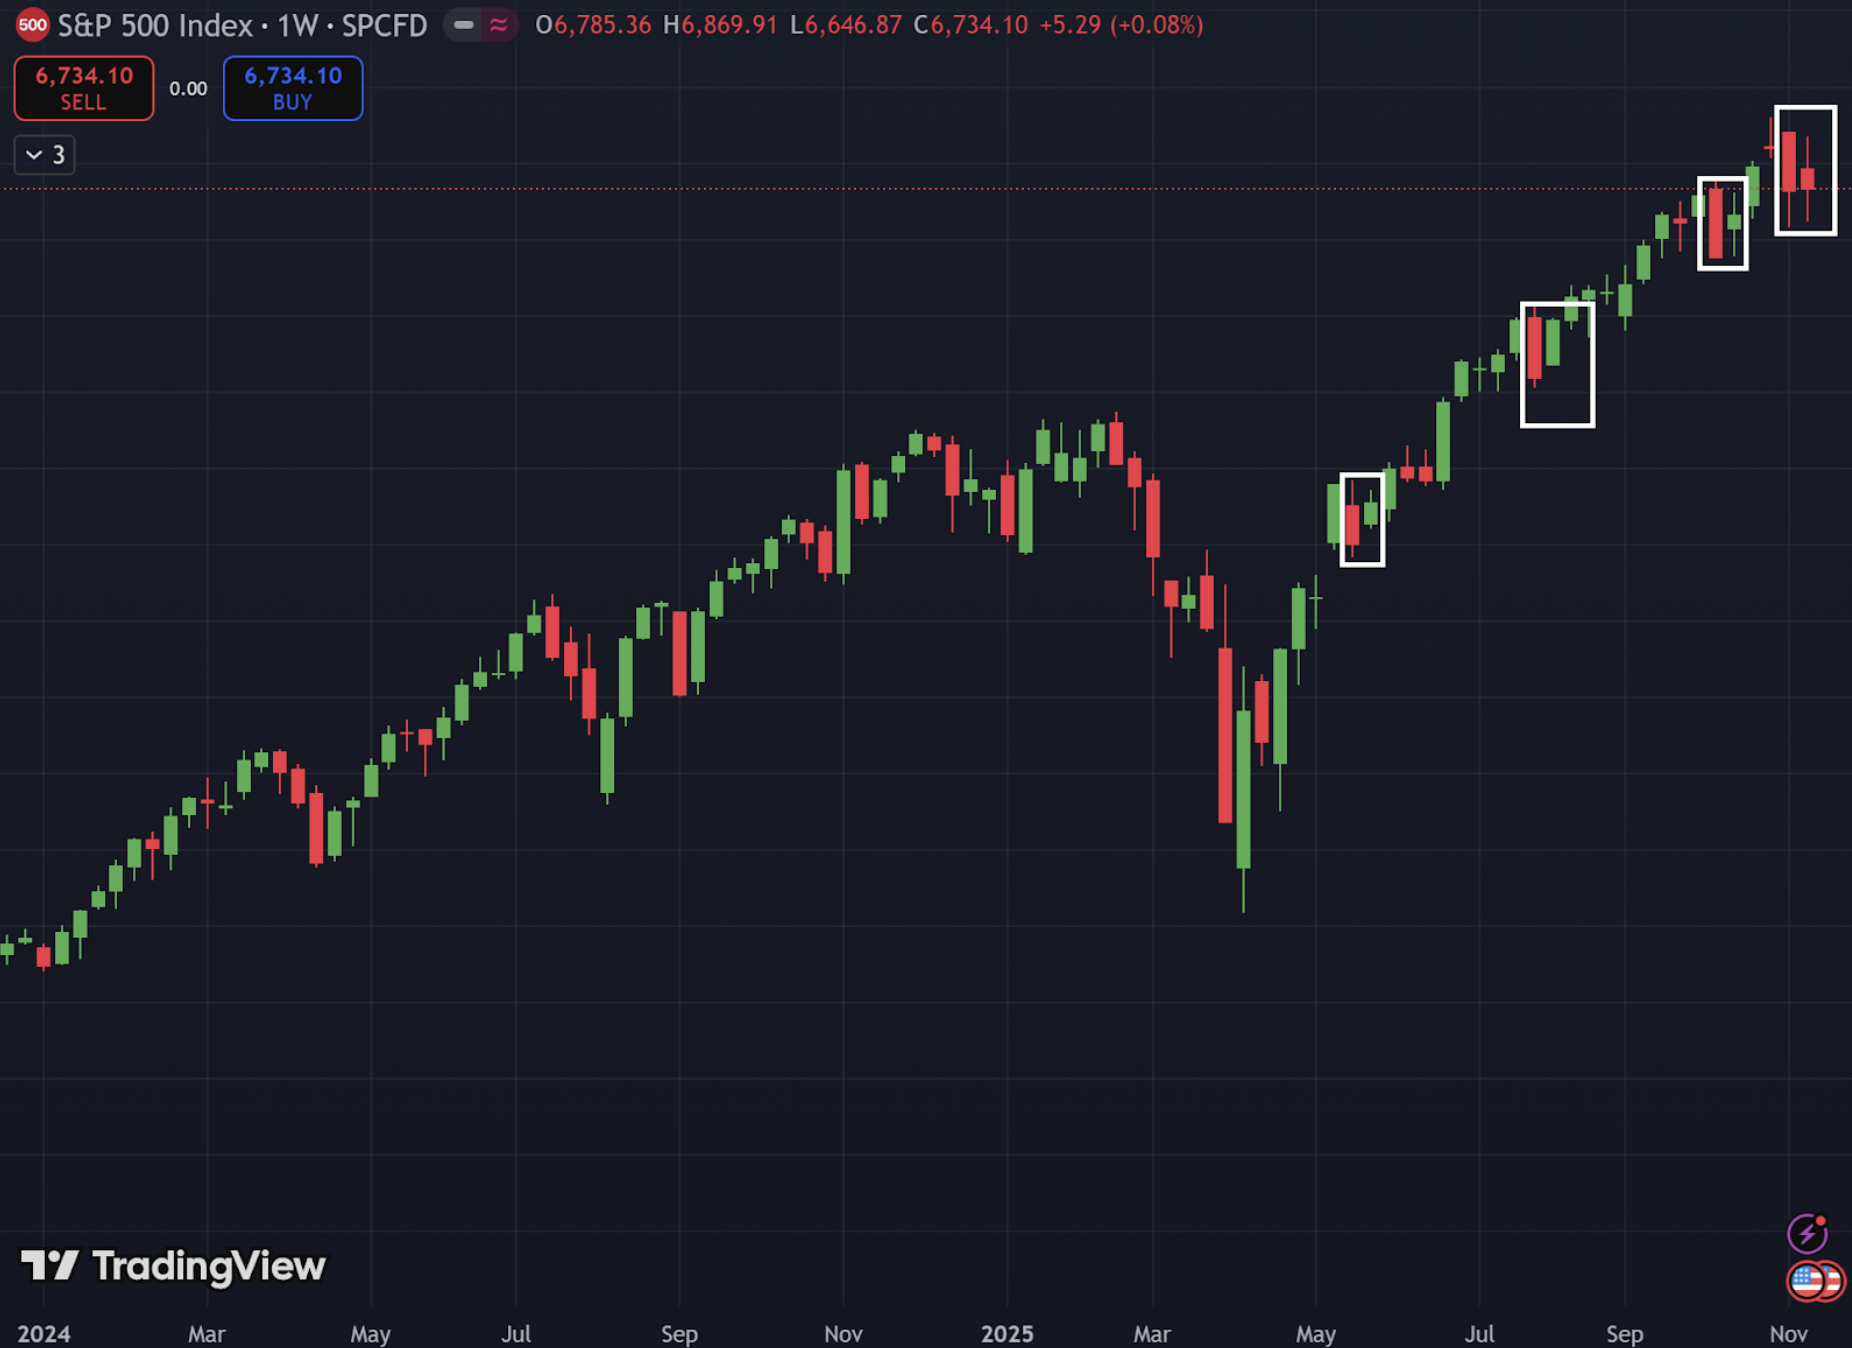Image resolution: width=1852 pixels, height=1348 pixels.
Task: Click the BUY button showing 6,734.10
Action: (292, 88)
